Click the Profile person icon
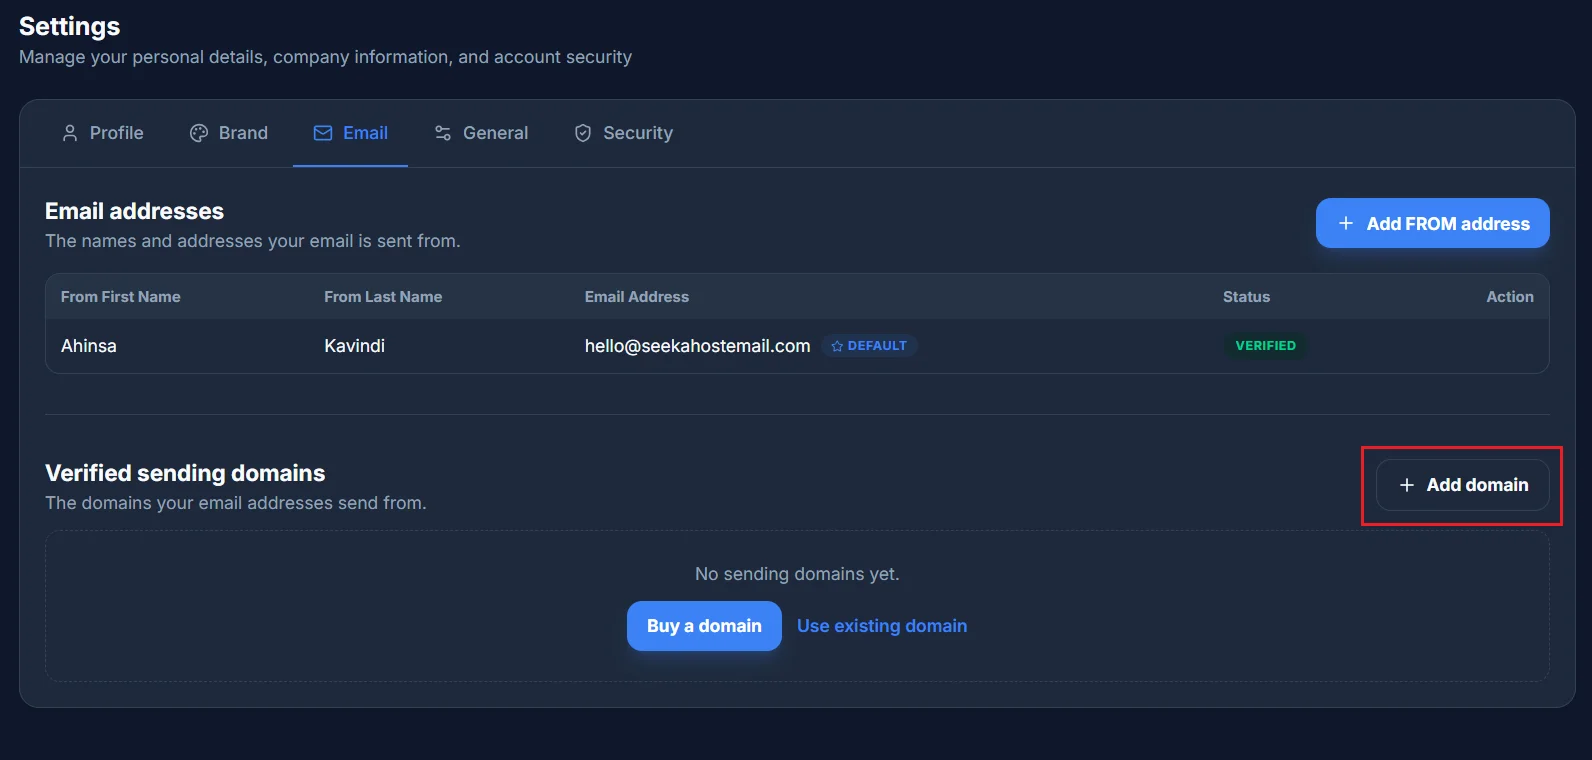 click(70, 133)
